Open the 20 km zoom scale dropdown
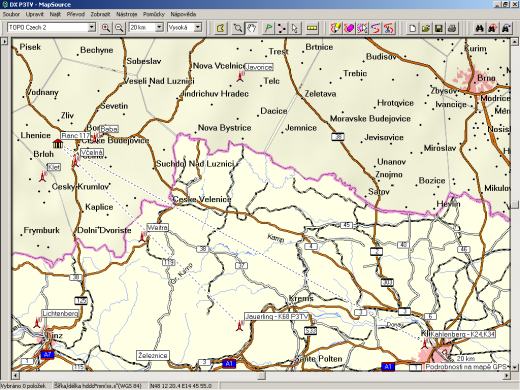 (x=159, y=27)
